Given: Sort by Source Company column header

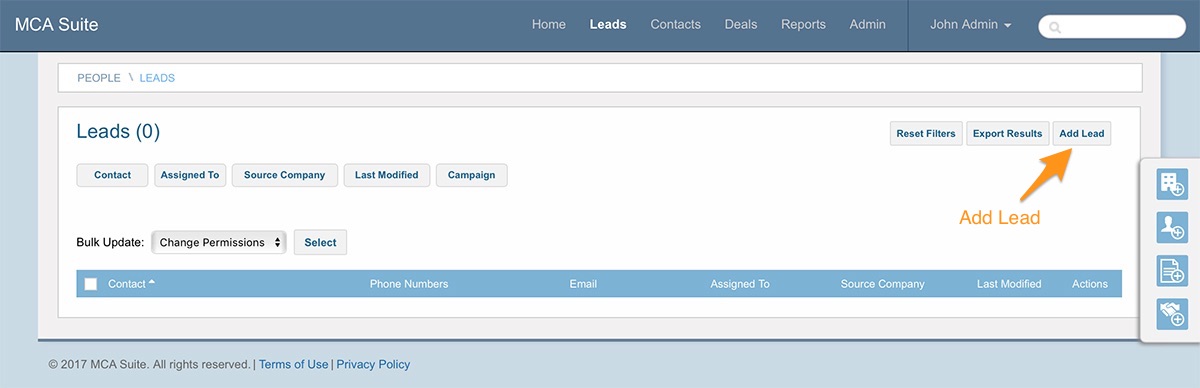Looking at the screenshot, I should (x=883, y=284).
